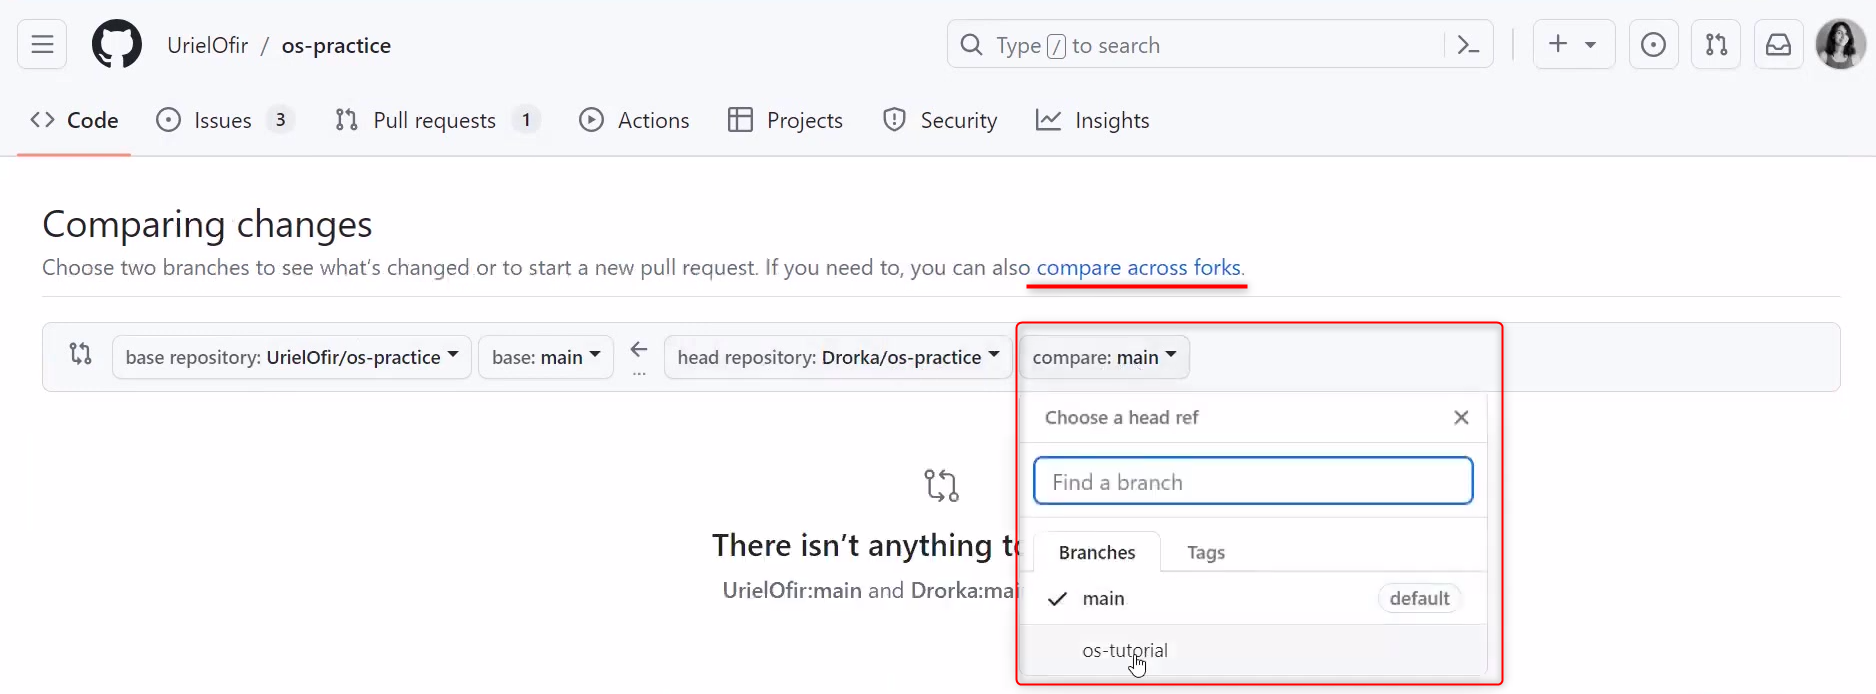Open the Actions tab
Screen dimensions: 1876x694
coord(634,120)
